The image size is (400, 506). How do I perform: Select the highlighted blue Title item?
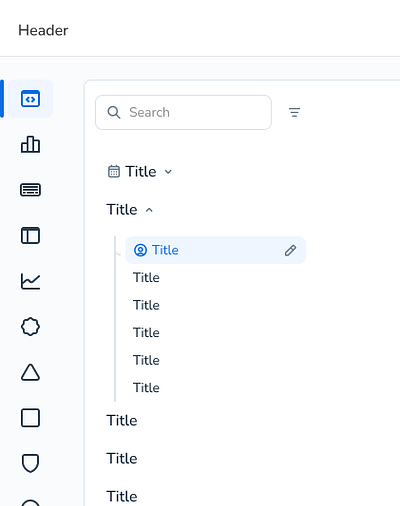[215, 250]
